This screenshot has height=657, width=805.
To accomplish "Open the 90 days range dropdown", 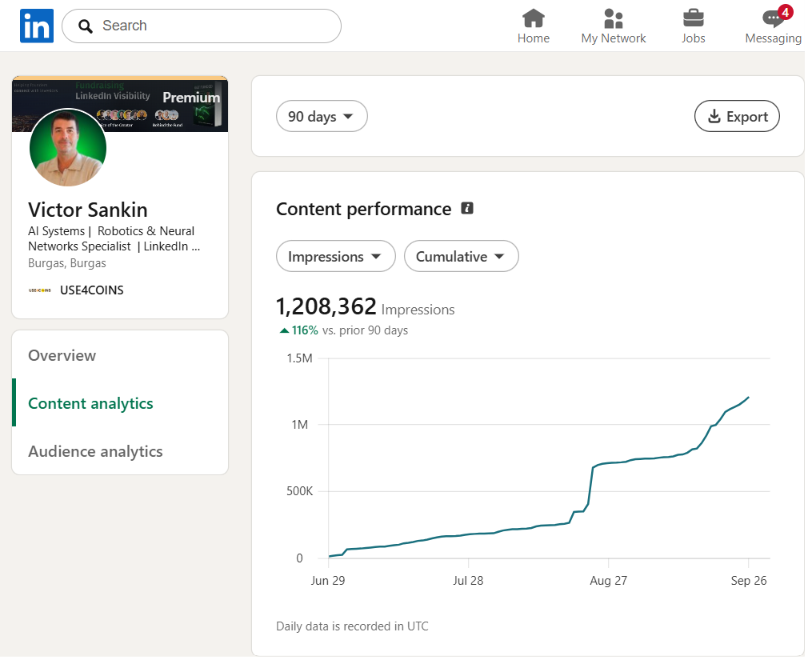I will (321, 117).
